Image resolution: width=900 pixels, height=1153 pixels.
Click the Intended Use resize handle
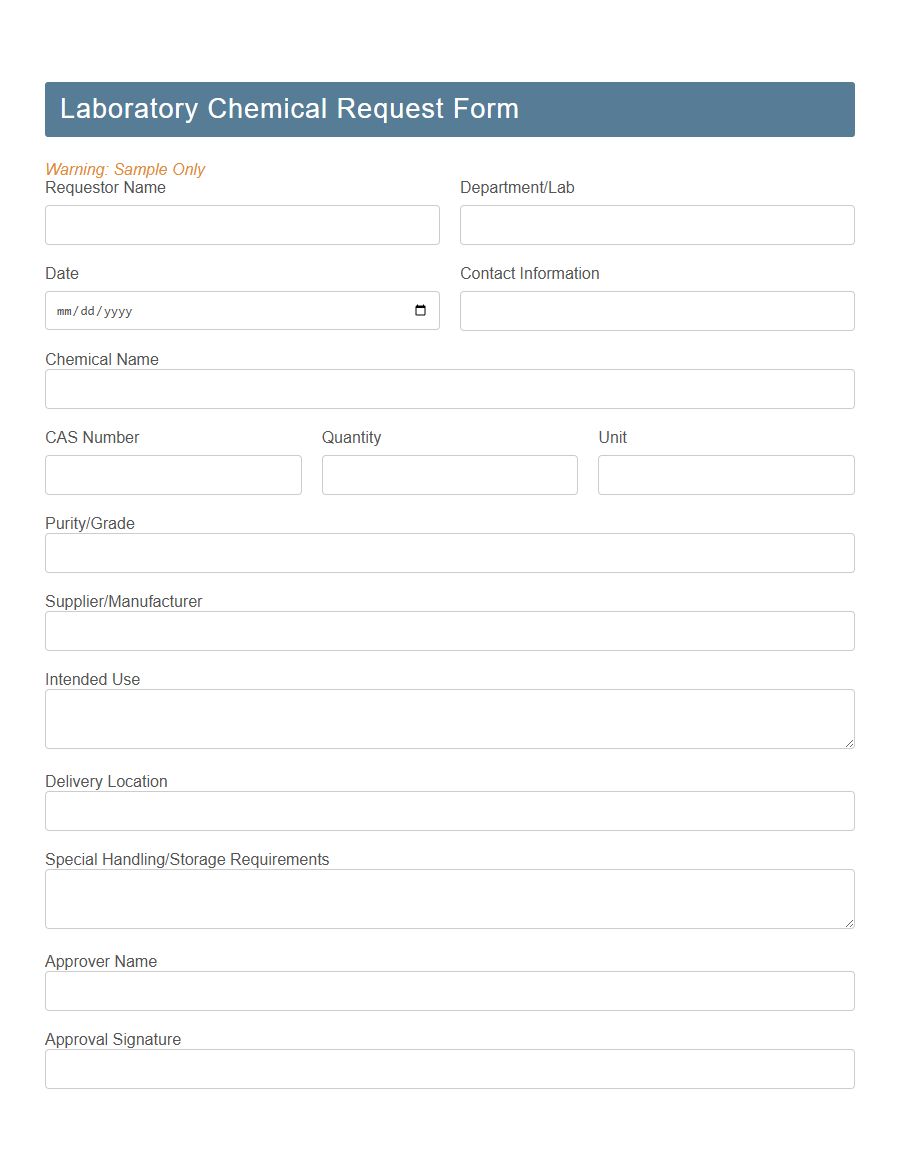(851, 744)
